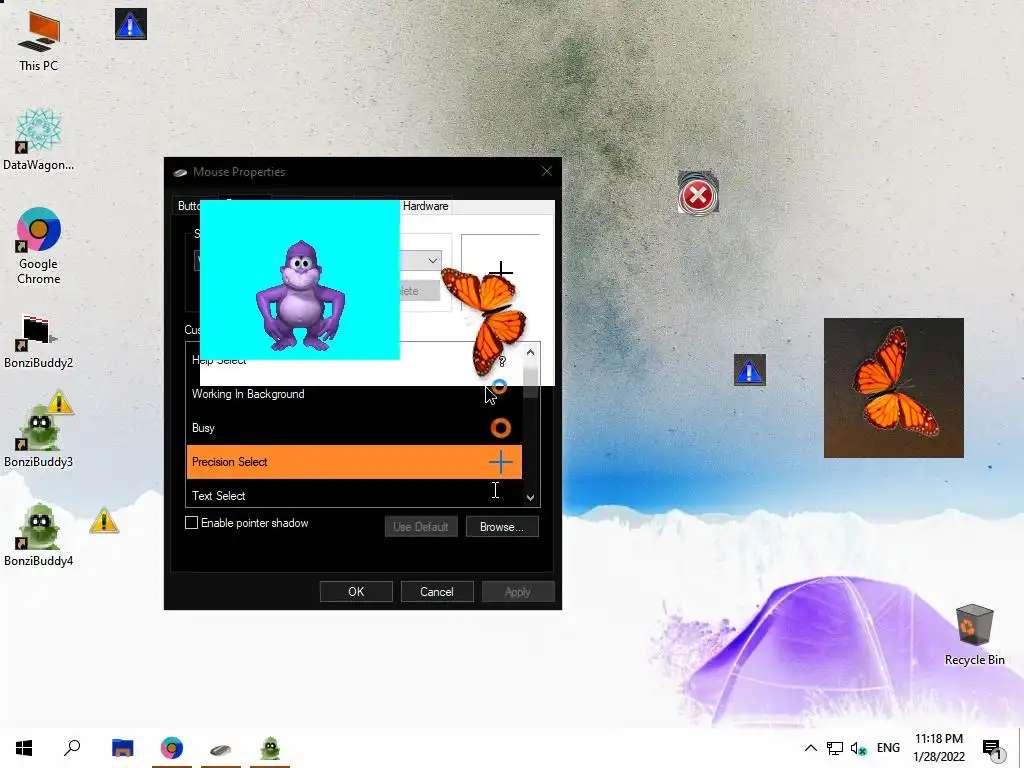Click Mouse Properties taskbar button
1024x768 pixels.
tap(221, 748)
